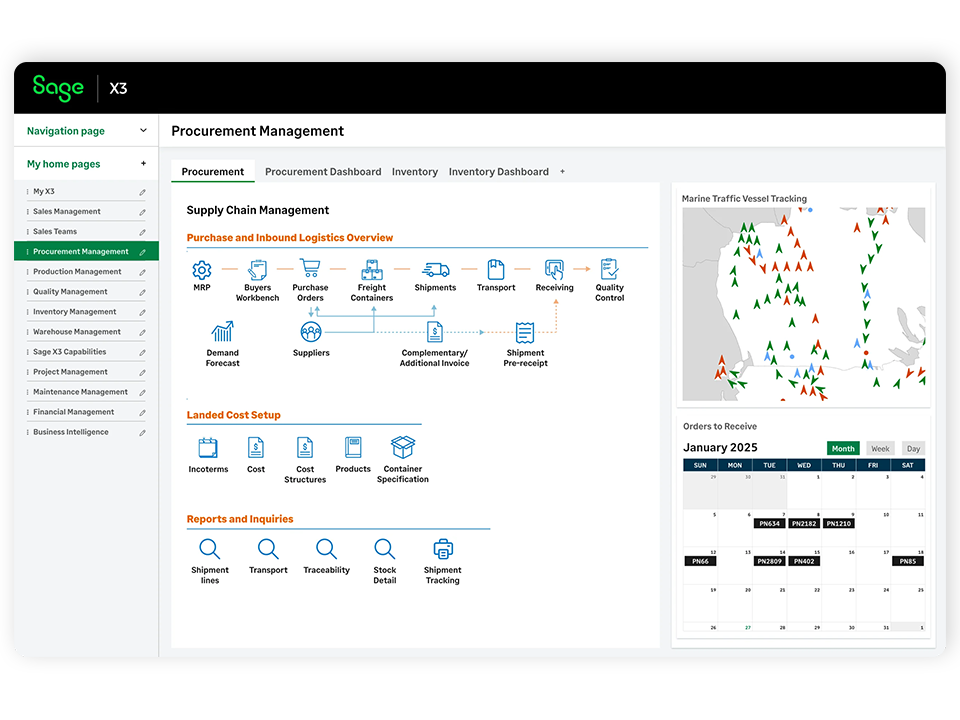Open the MRP gear icon
960x720 pixels.
click(x=202, y=270)
